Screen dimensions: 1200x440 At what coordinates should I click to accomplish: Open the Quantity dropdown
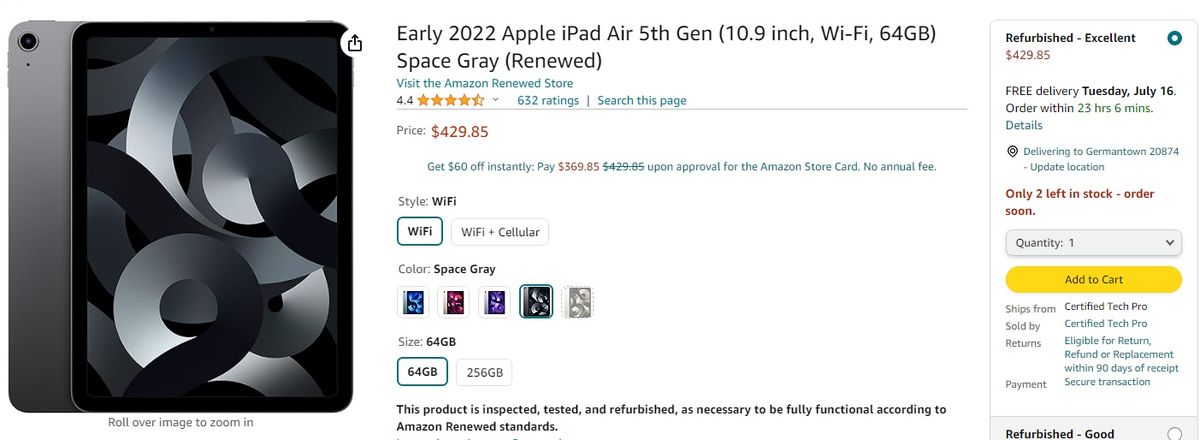click(x=1093, y=242)
